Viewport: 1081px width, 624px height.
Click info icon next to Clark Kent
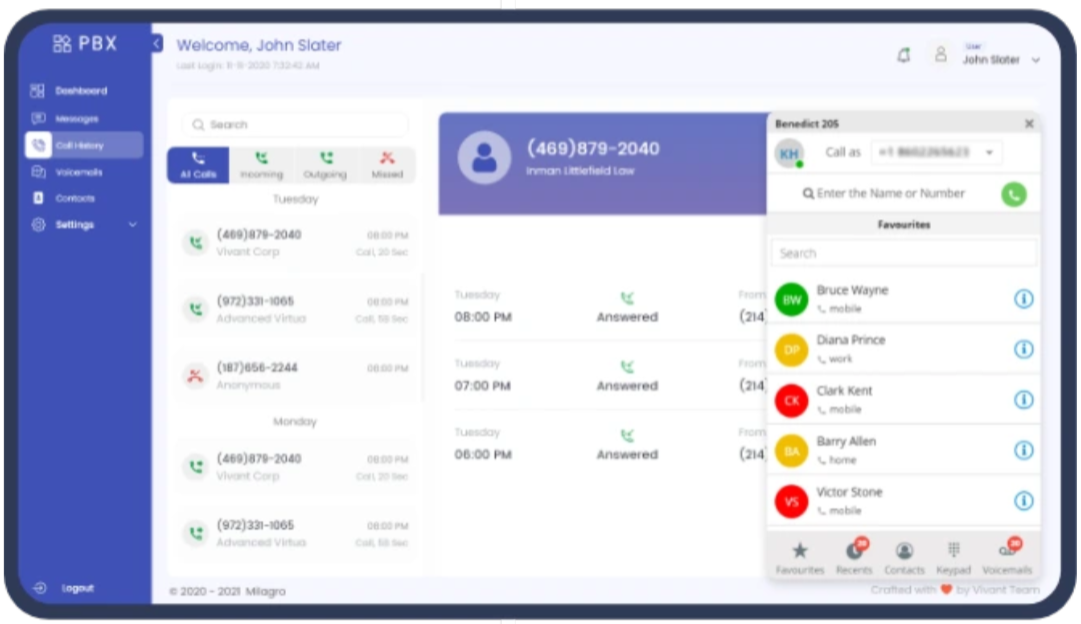coord(1023,400)
